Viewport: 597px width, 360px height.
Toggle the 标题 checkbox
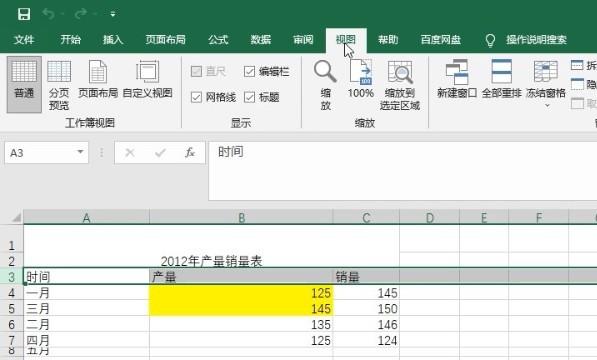coord(249,97)
